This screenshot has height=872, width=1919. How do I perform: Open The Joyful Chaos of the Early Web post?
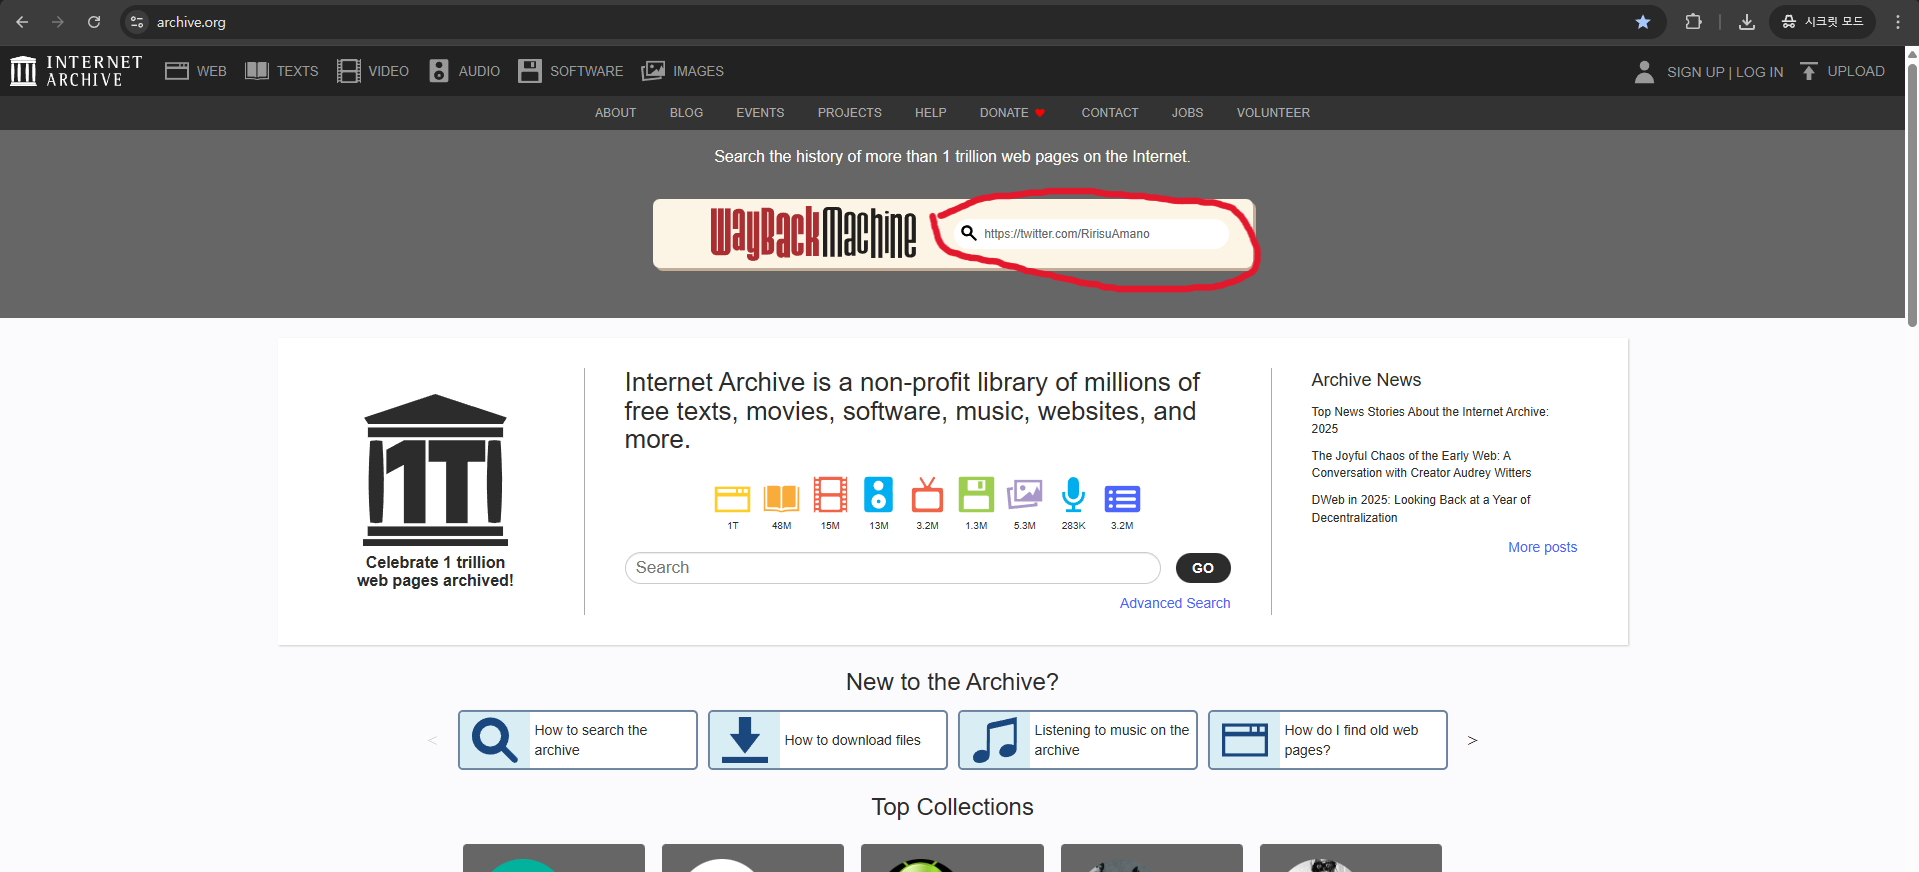click(x=1421, y=464)
